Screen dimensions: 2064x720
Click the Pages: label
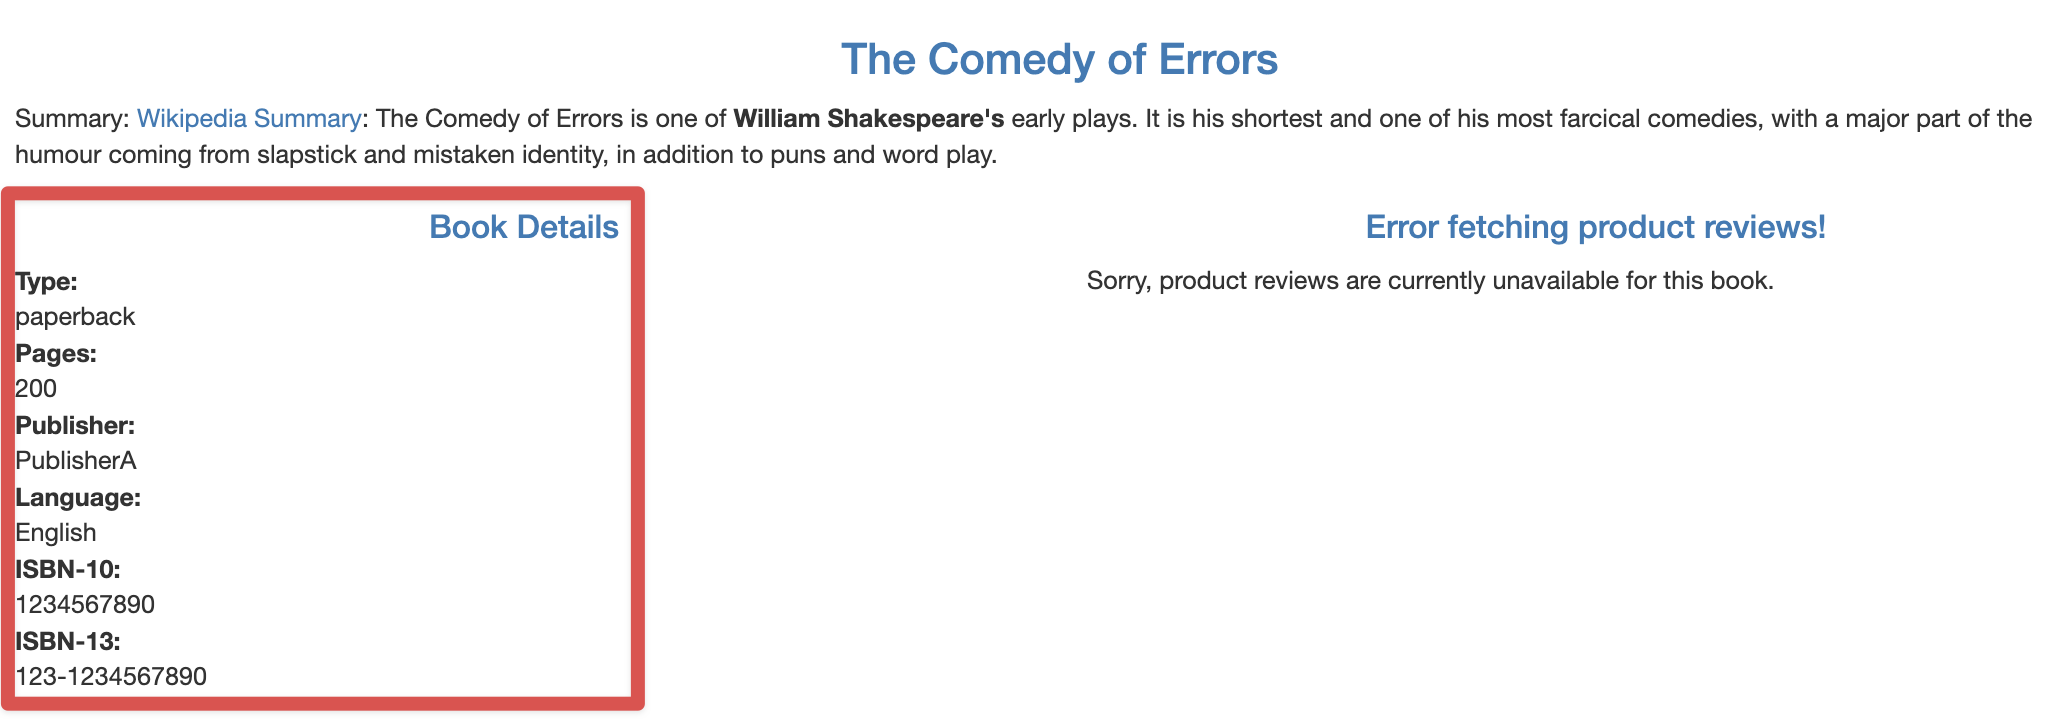[x=56, y=354]
